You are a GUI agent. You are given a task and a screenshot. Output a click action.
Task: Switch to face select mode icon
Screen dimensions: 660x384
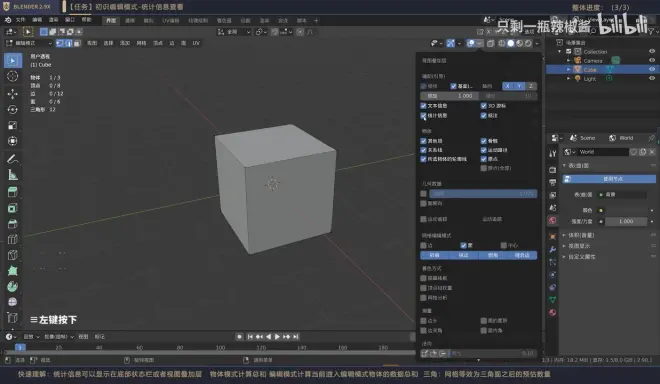(x=77, y=43)
